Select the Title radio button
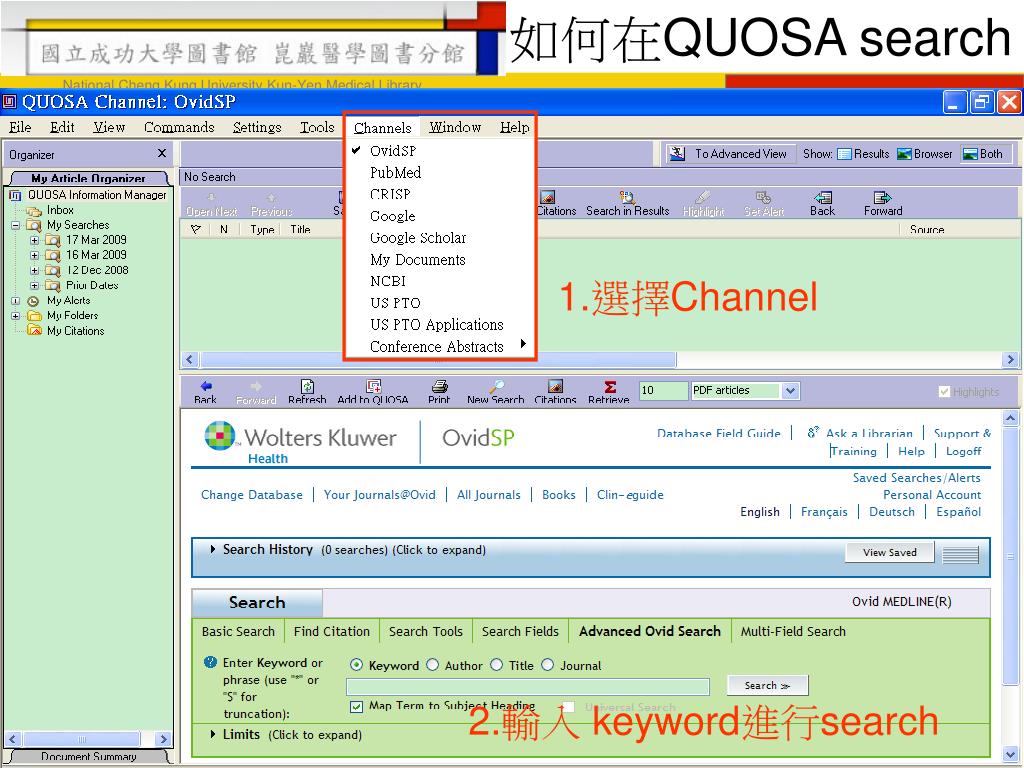 [497, 665]
